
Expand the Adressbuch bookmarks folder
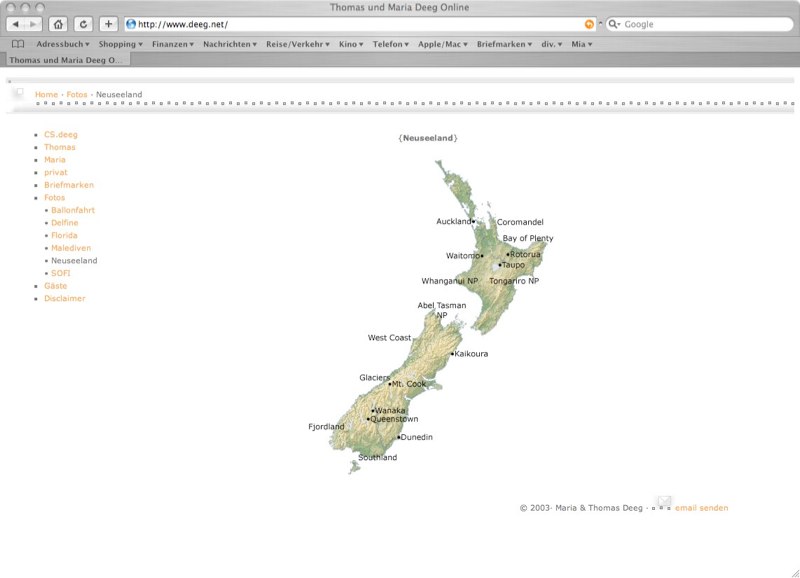click(62, 44)
